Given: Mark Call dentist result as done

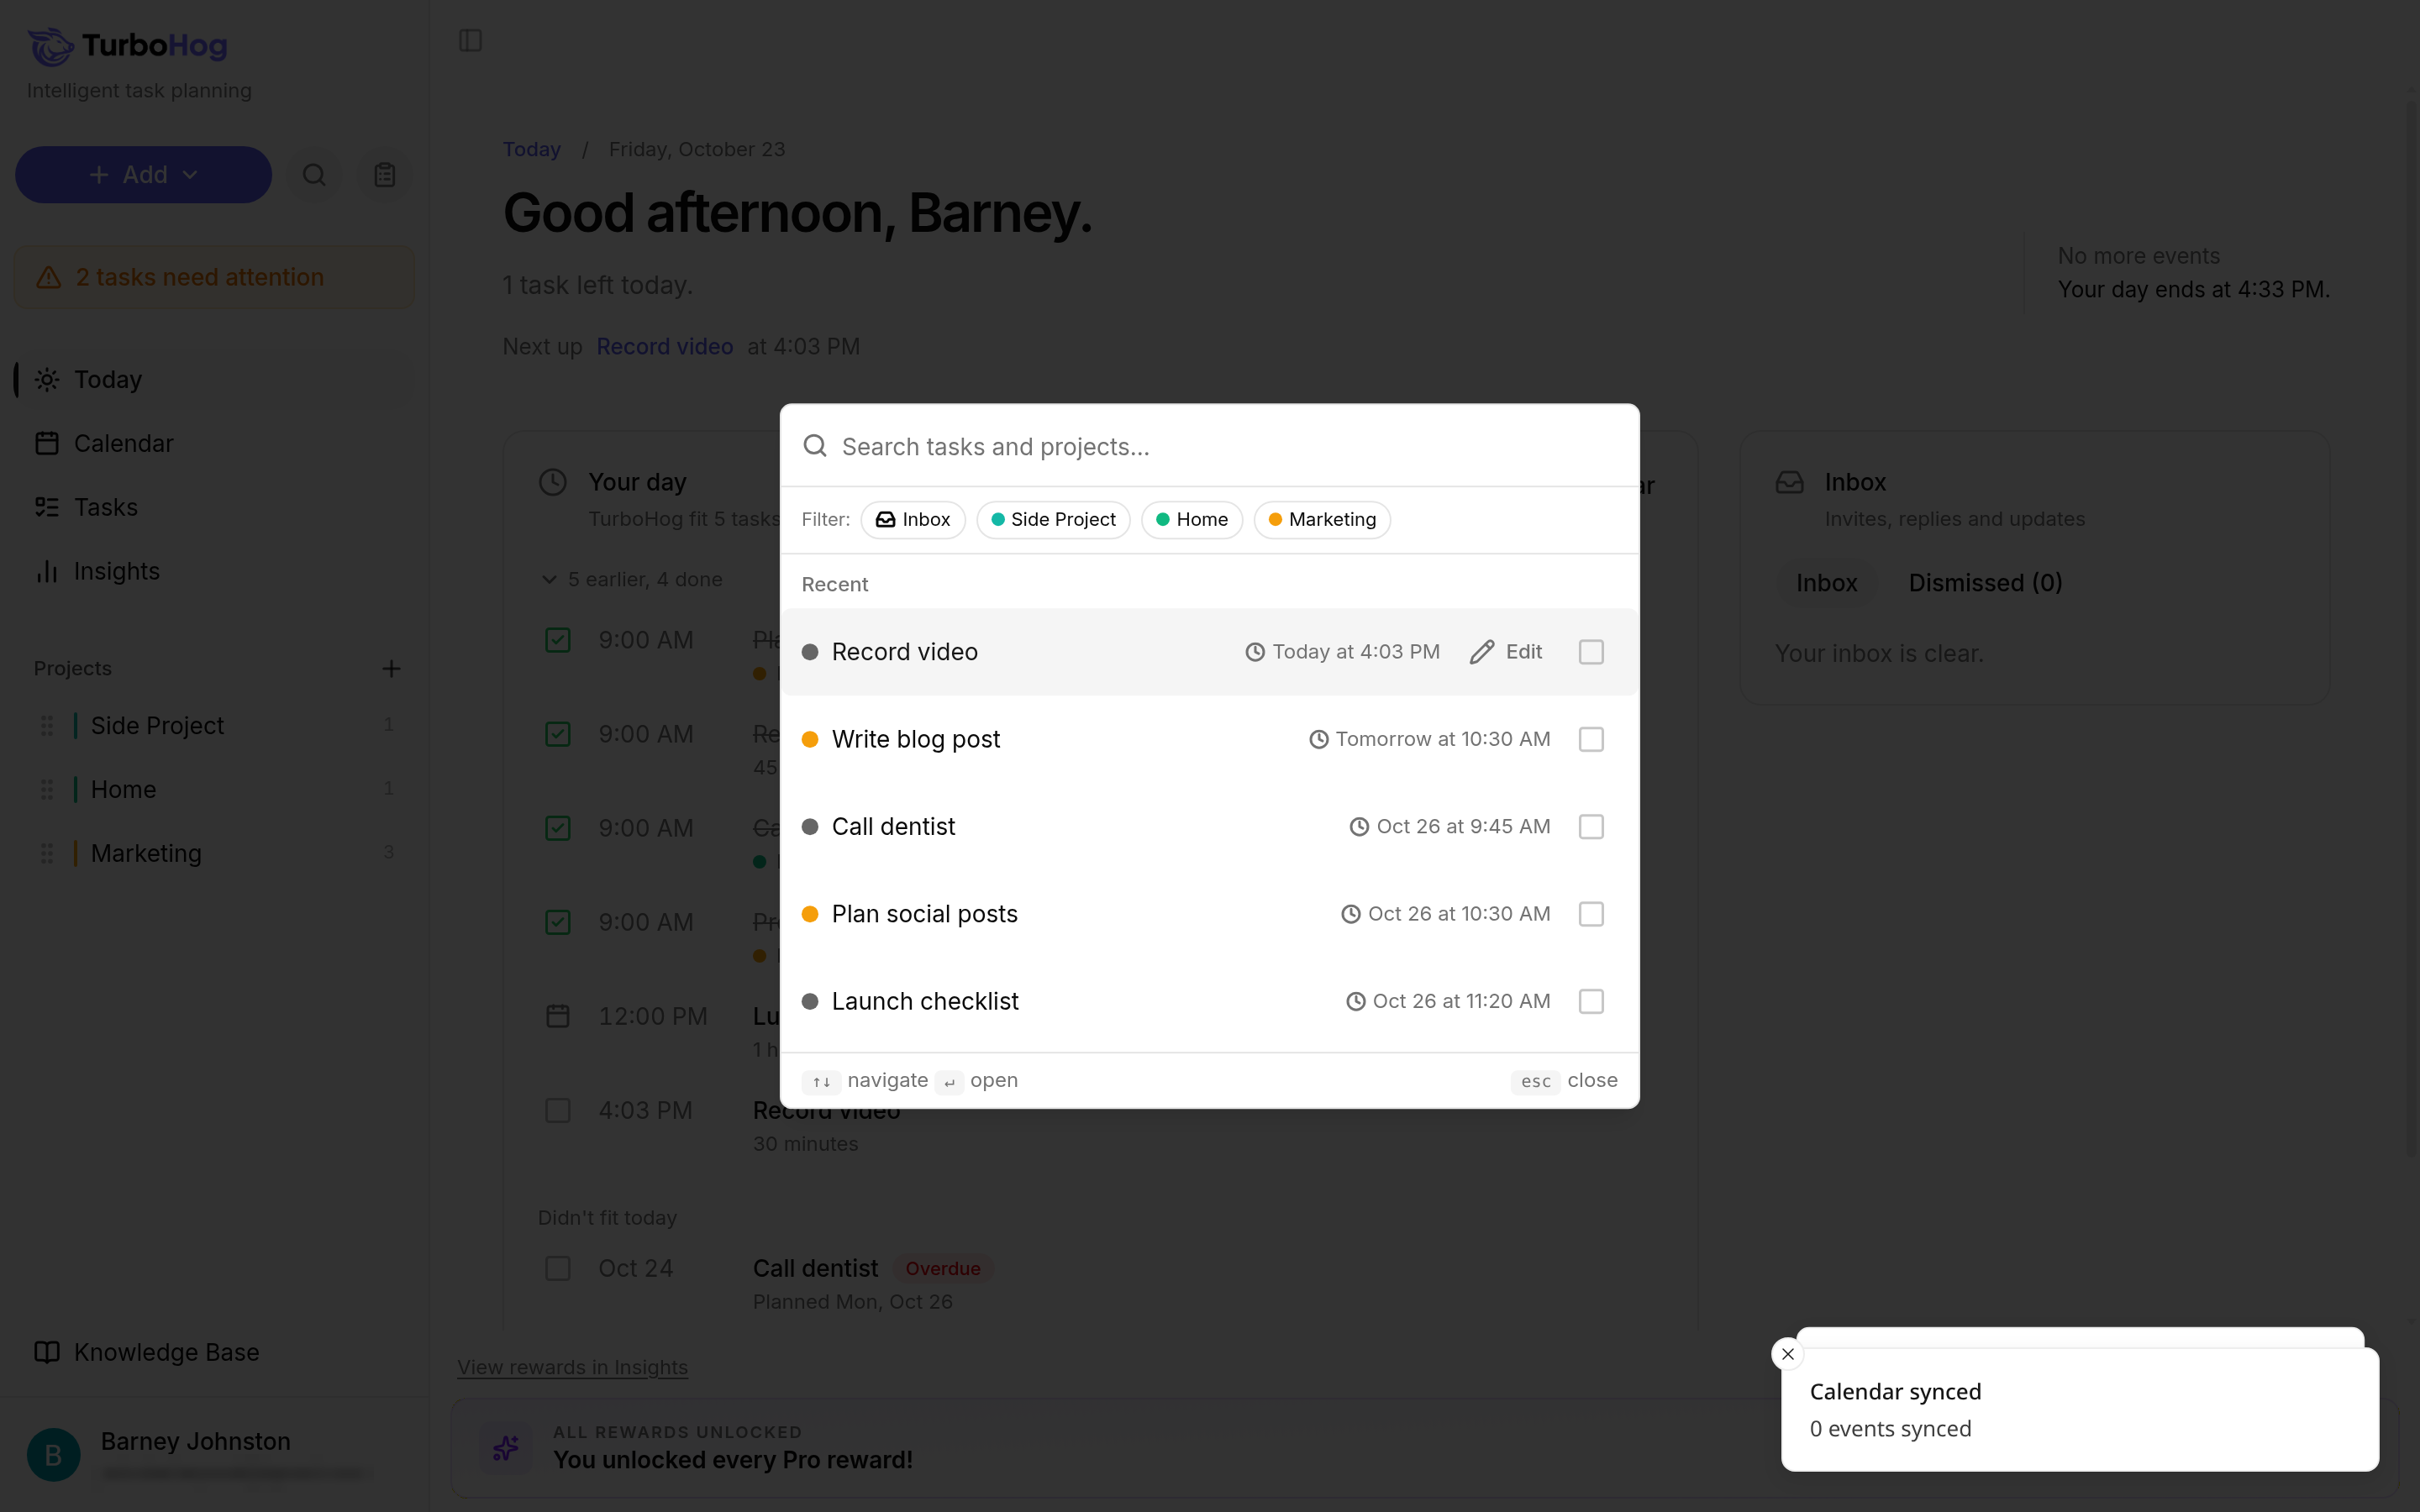Looking at the screenshot, I should (x=1591, y=827).
